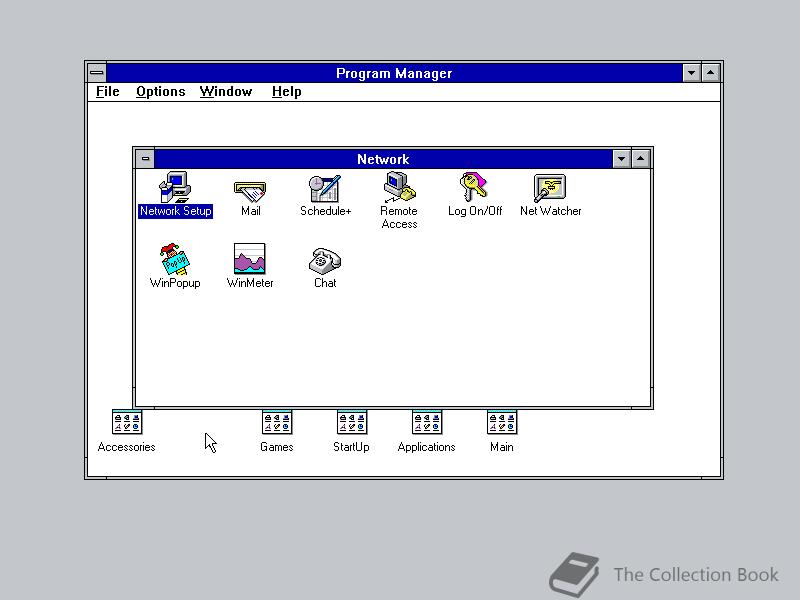This screenshot has height=600, width=800.
Task: Select the Net Watcher icon
Action: click(549, 188)
